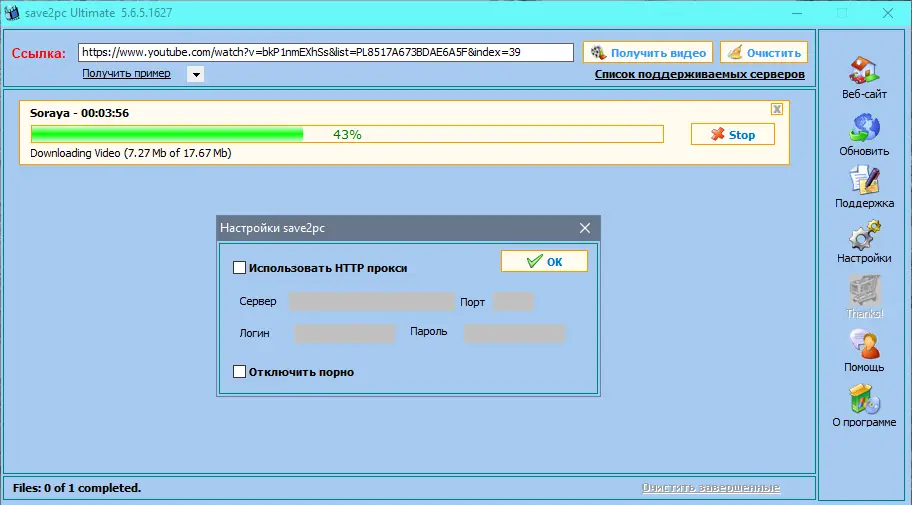Open Поддержка support icon
912x505 pixels.
pos(864,180)
